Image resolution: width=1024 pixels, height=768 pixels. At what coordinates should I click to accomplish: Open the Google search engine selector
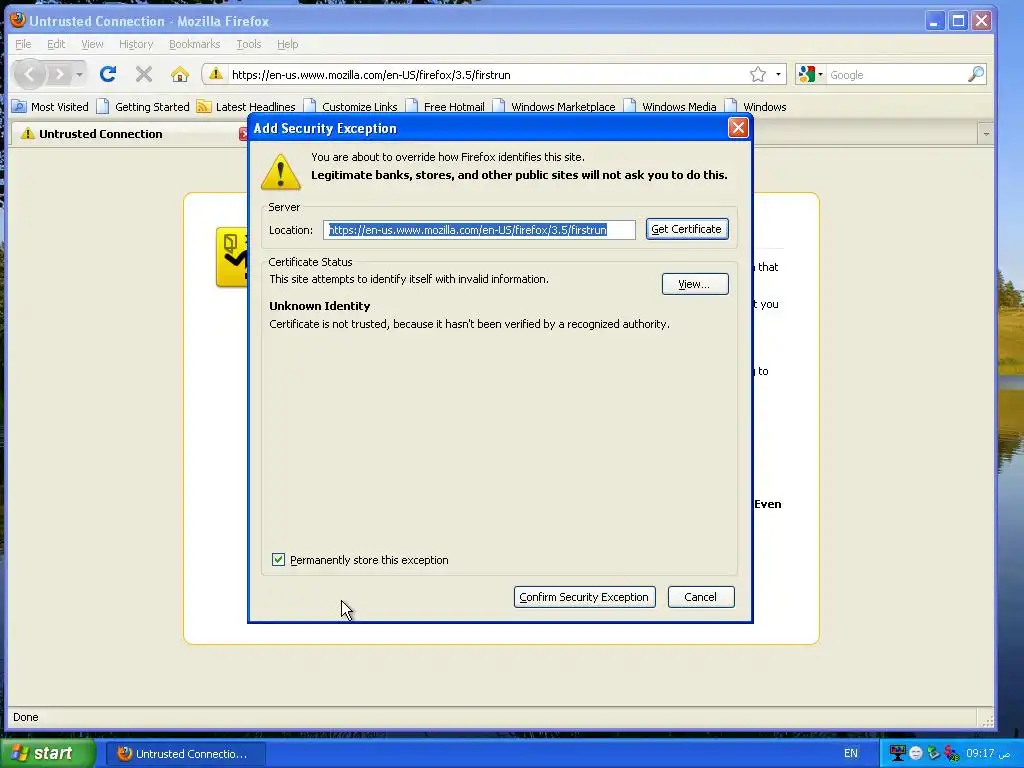tap(810, 74)
